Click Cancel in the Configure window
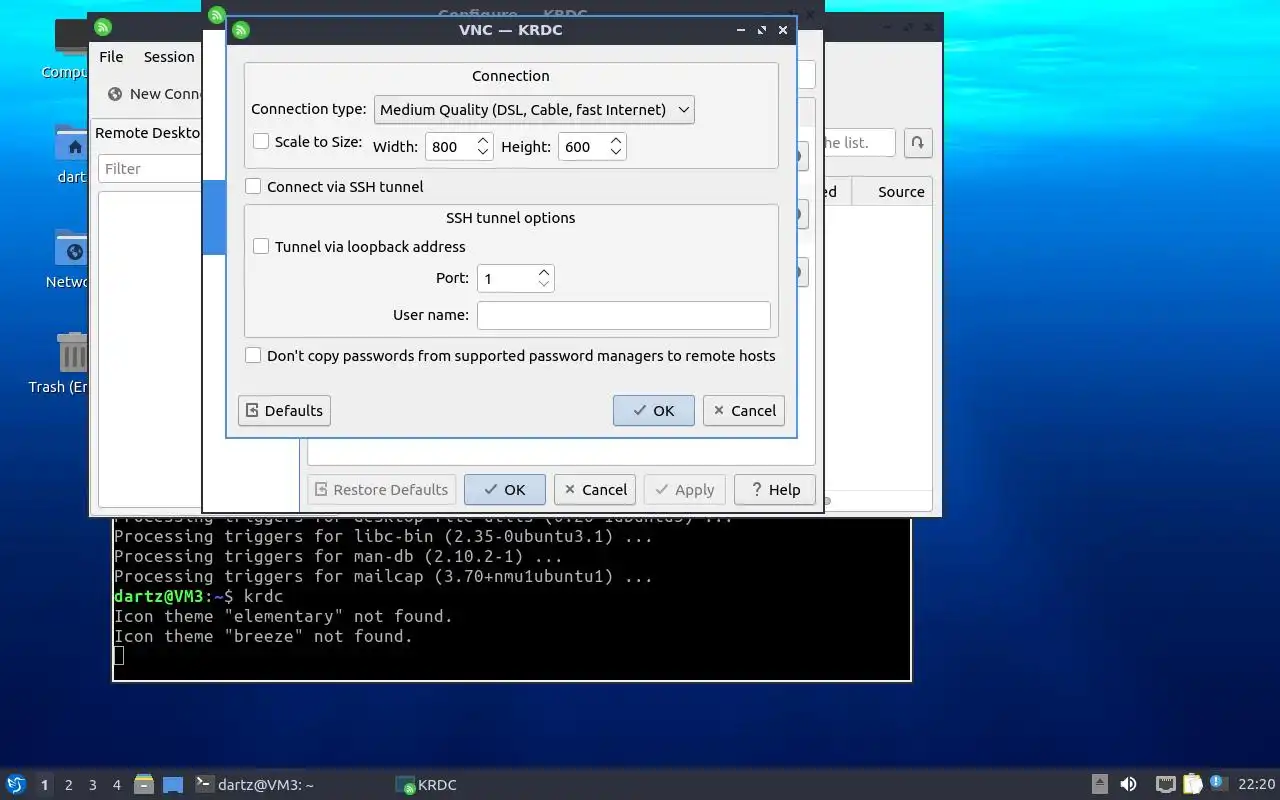The width and height of the screenshot is (1280, 800). (595, 490)
